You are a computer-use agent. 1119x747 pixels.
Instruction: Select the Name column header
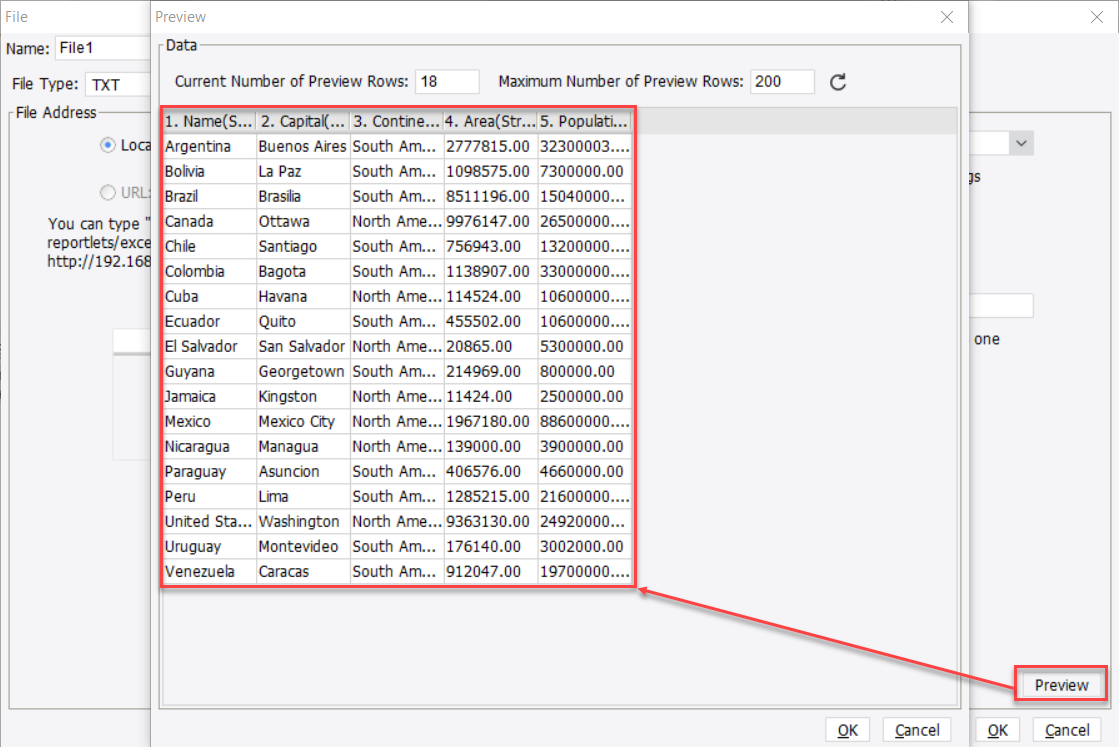[208, 120]
